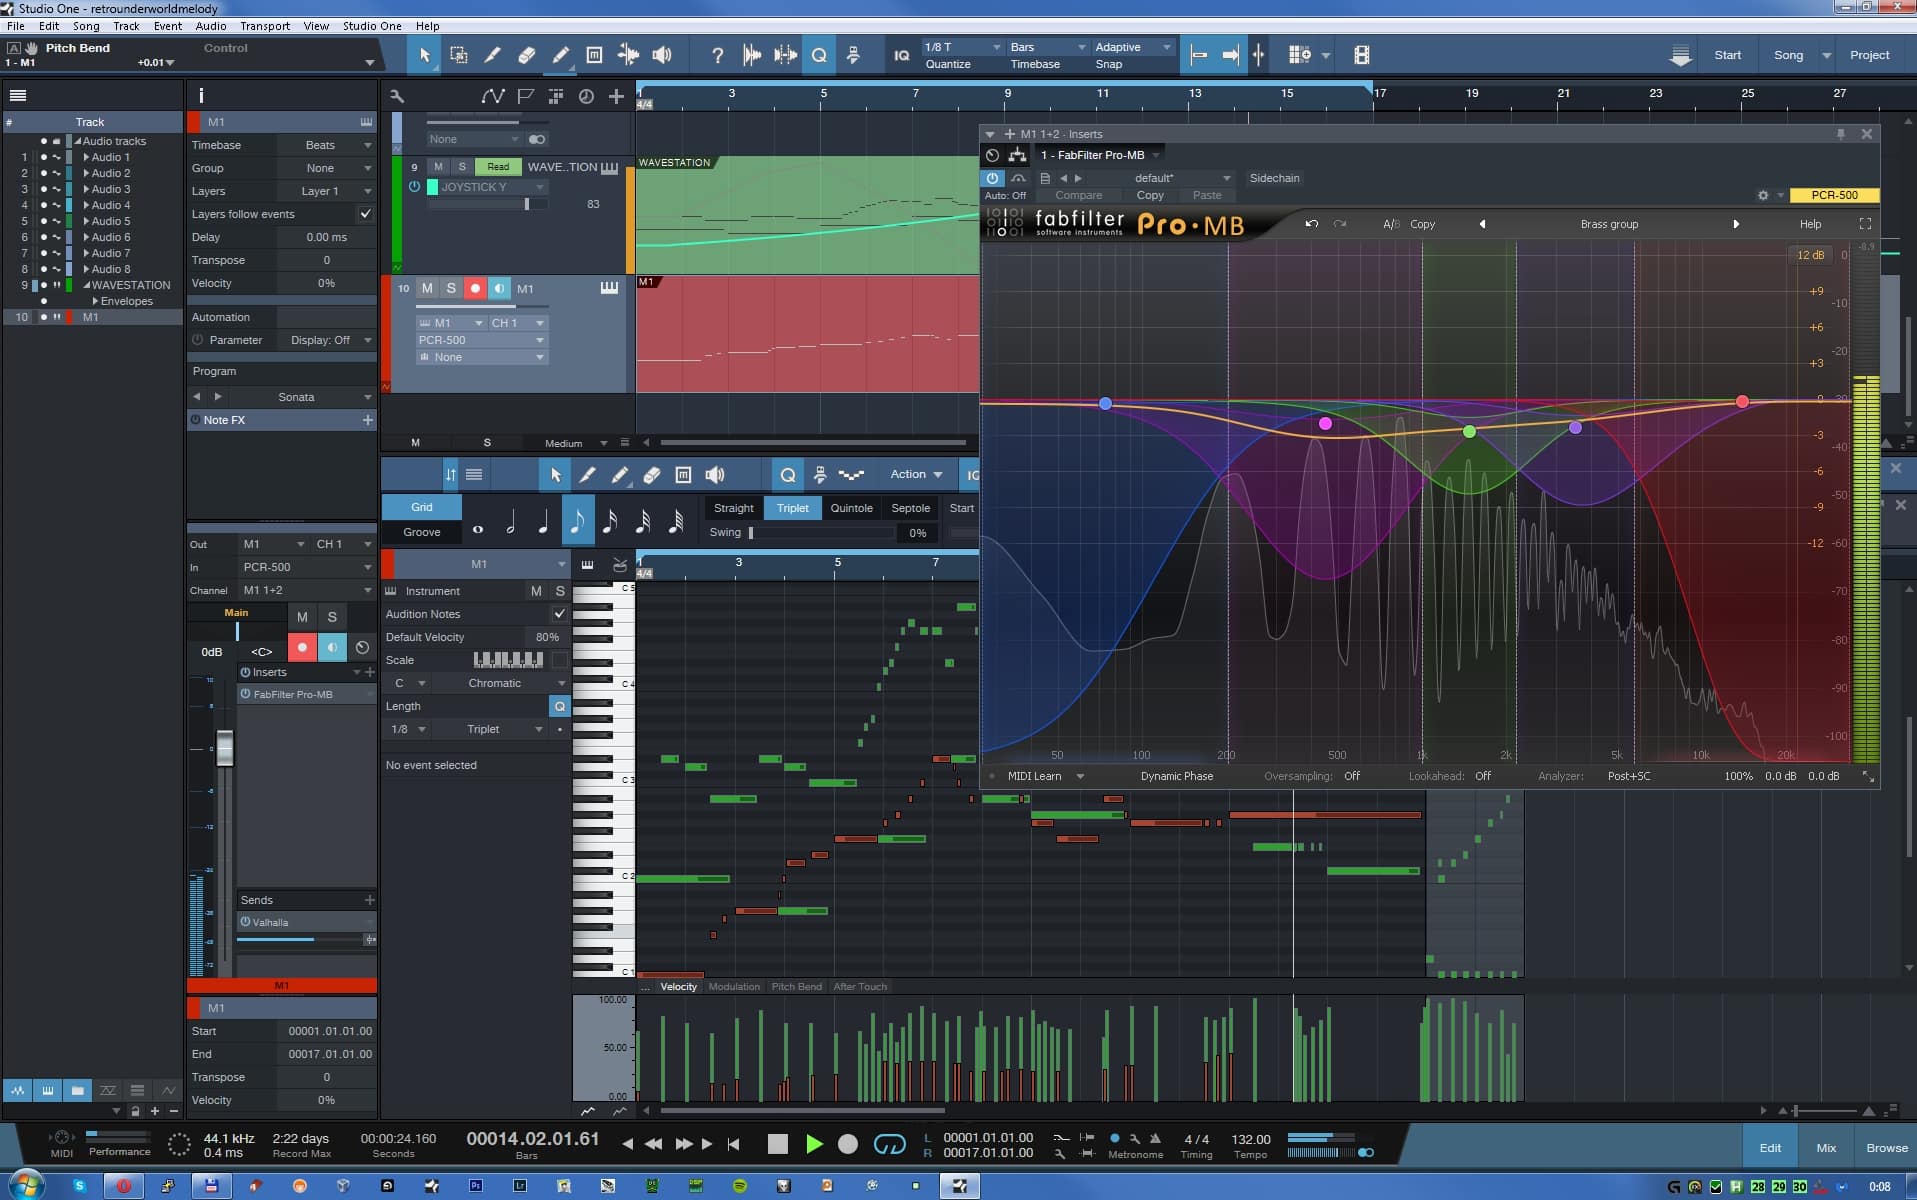The image size is (1917, 1200).
Task: Open the Layers Layer 1 dropdown
Action: (x=327, y=191)
